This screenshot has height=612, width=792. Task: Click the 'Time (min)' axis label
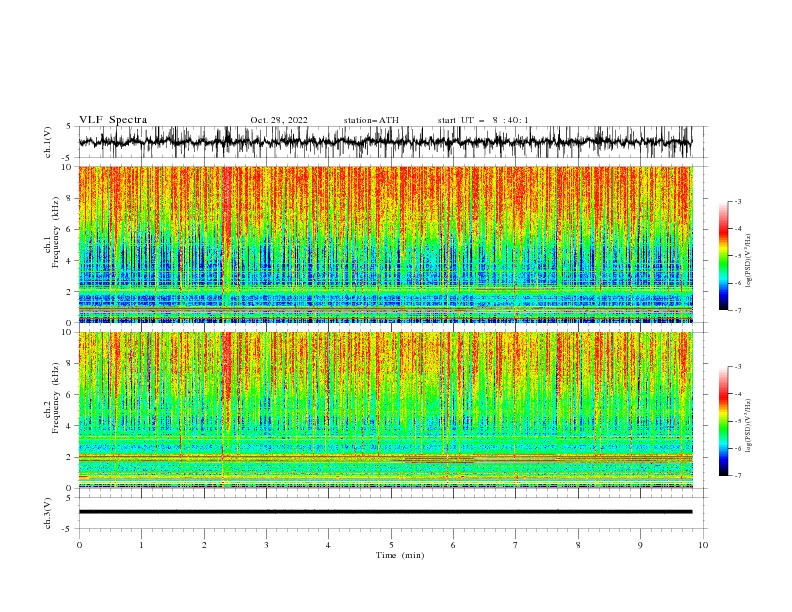click(400, 555)
